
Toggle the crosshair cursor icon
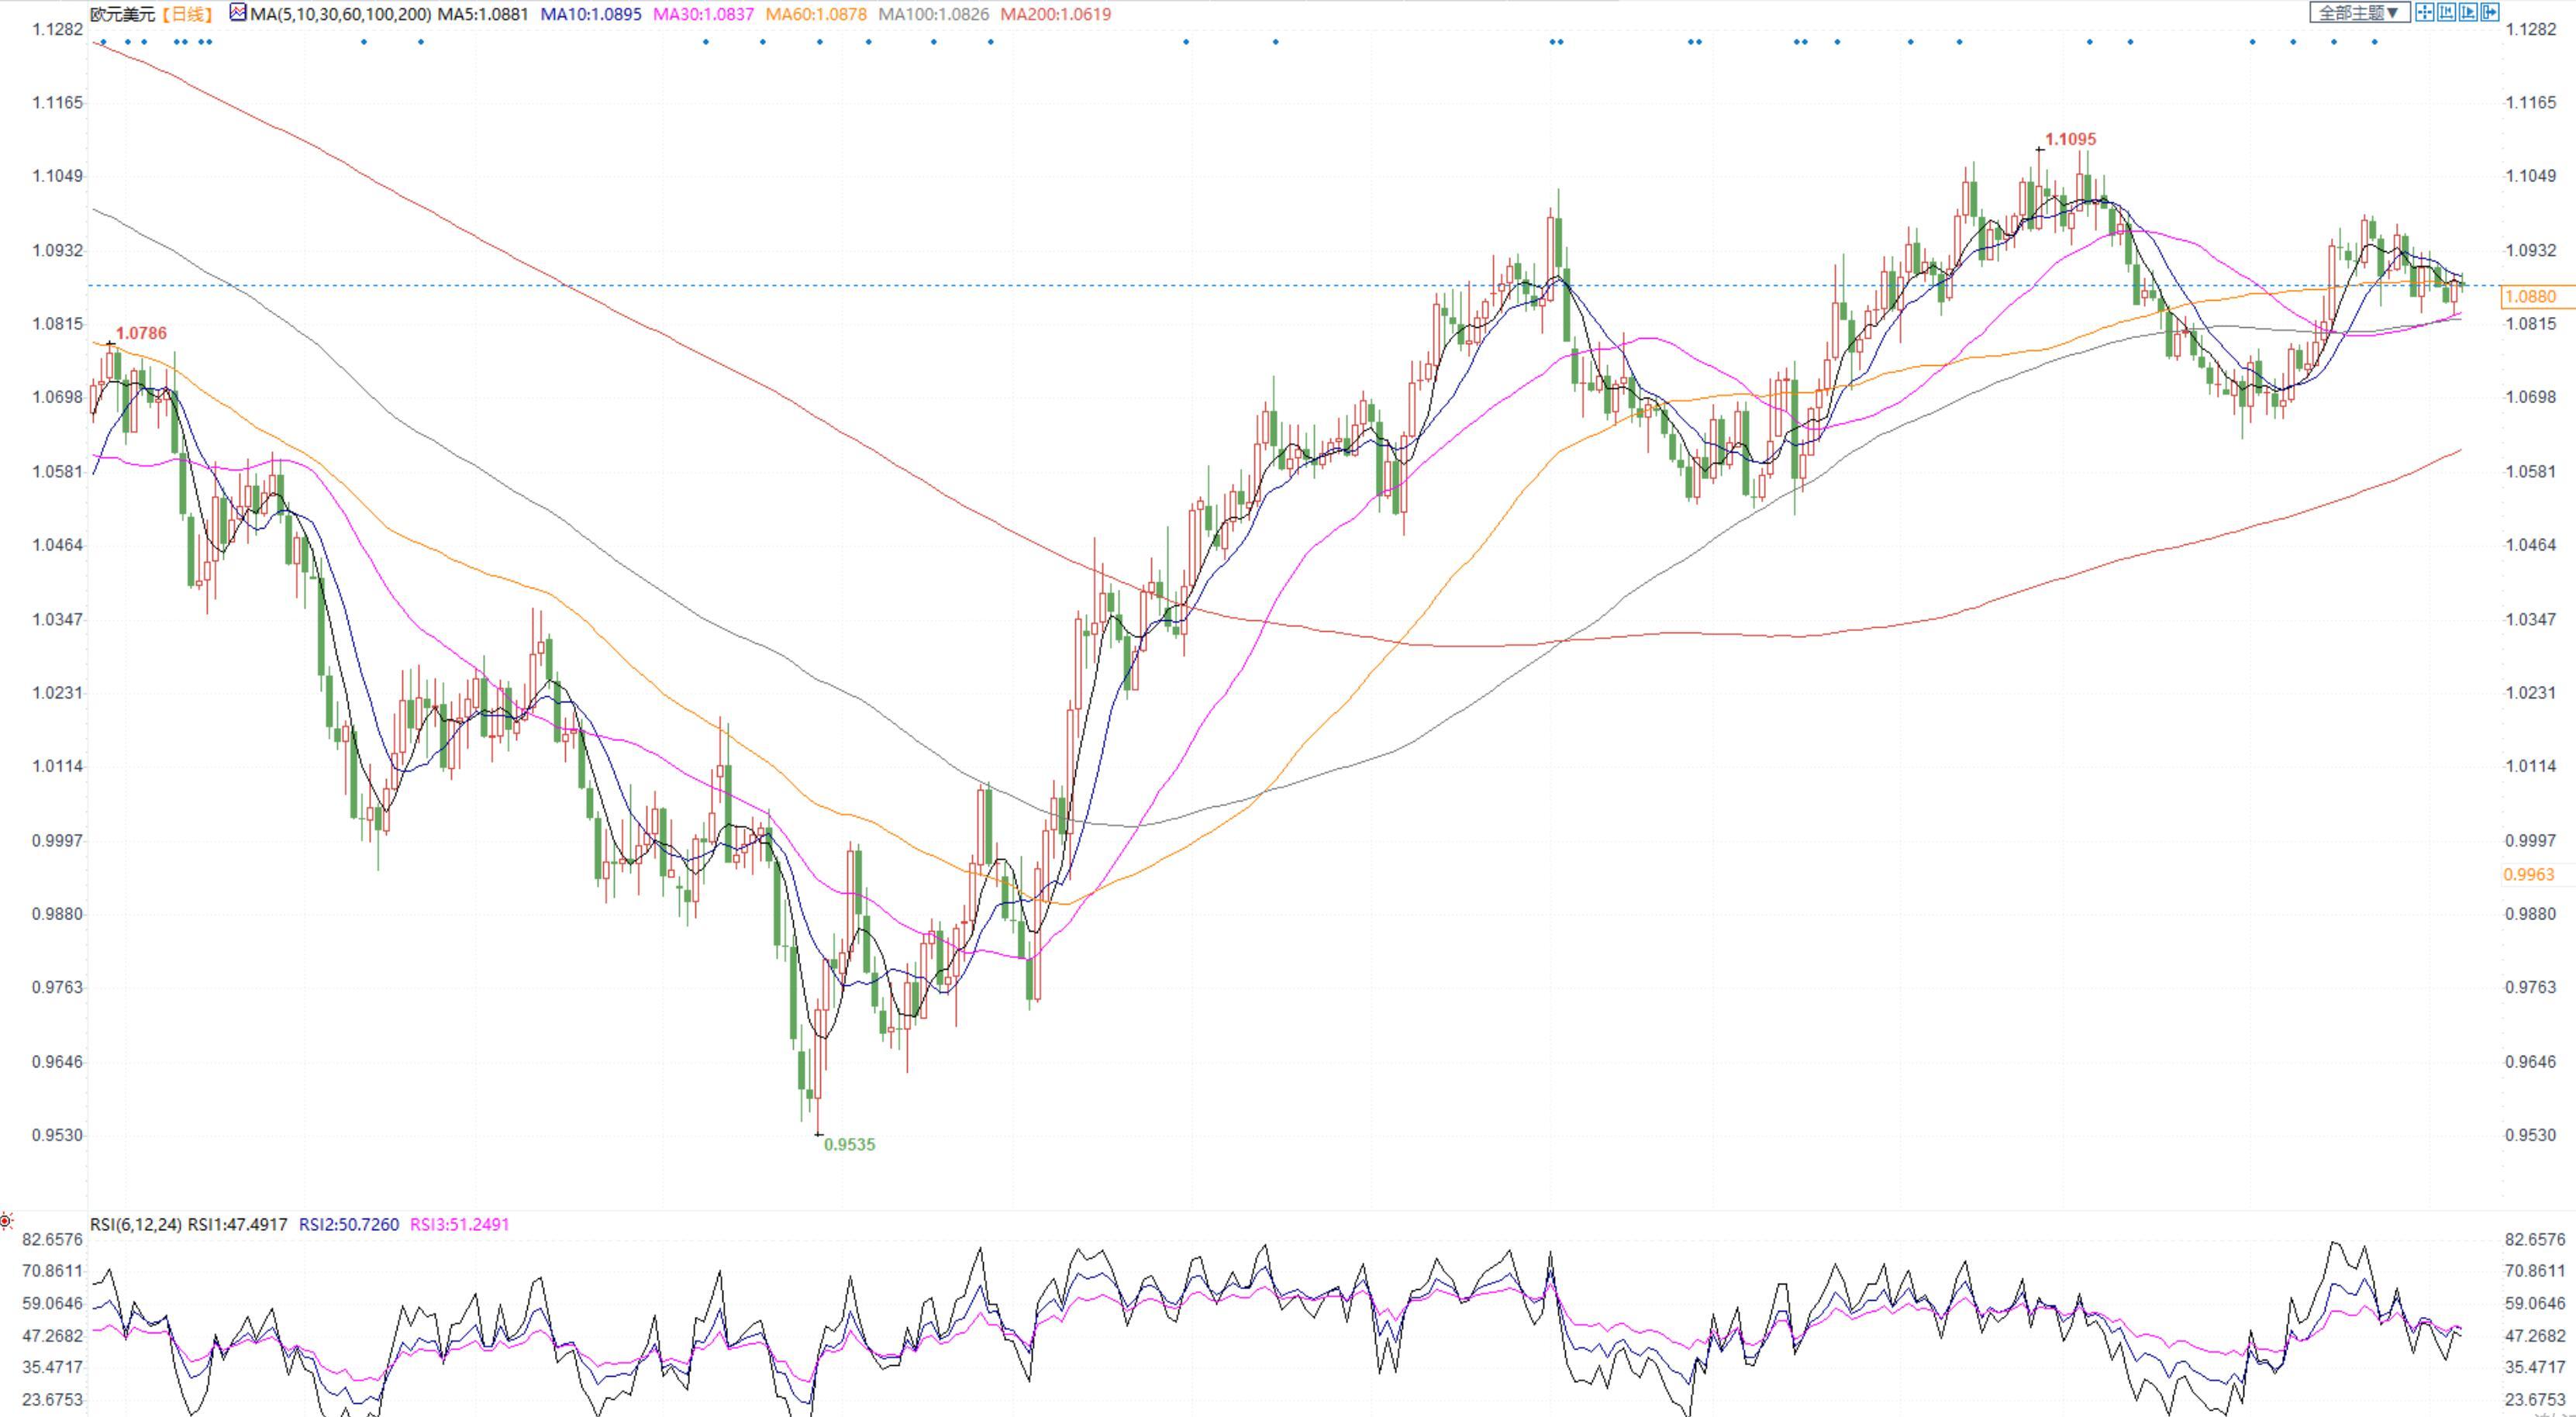pos(2425,13)
